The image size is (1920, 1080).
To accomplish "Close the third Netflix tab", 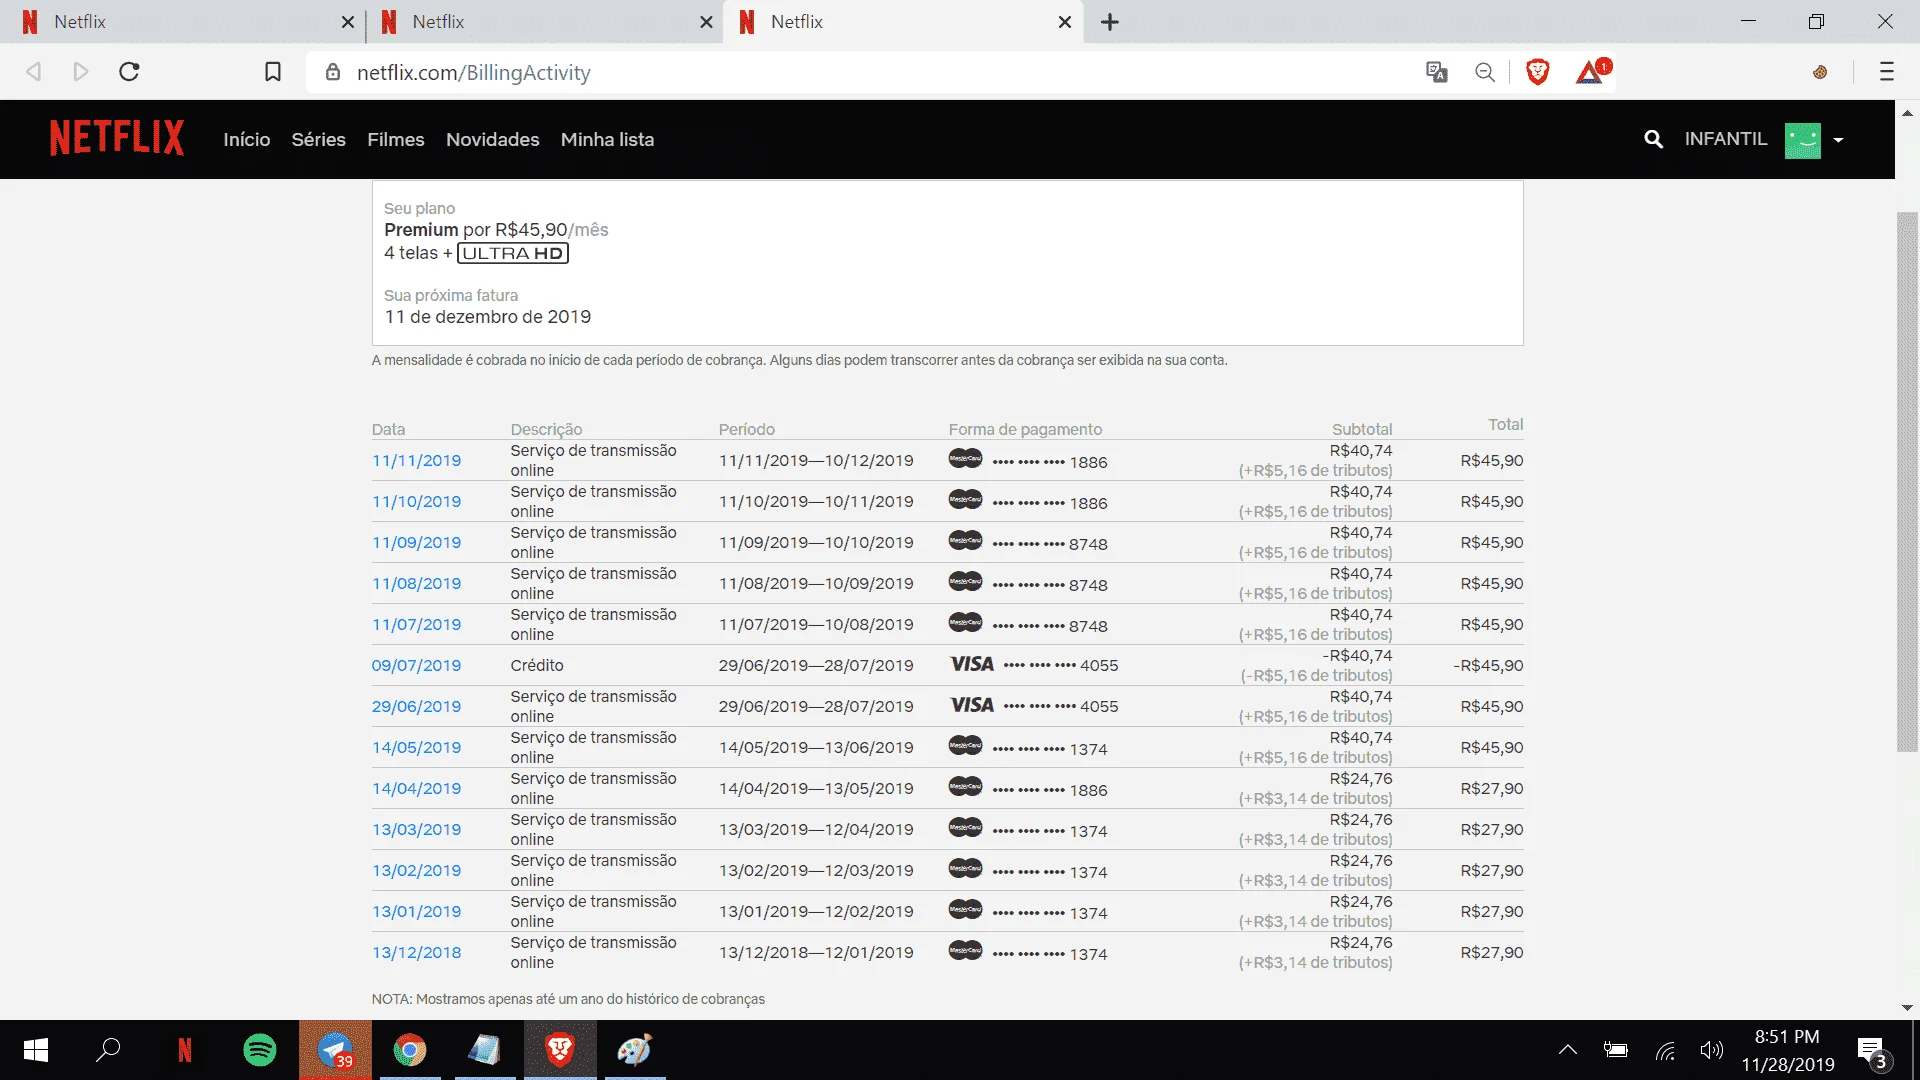I will click(1064, 22).
